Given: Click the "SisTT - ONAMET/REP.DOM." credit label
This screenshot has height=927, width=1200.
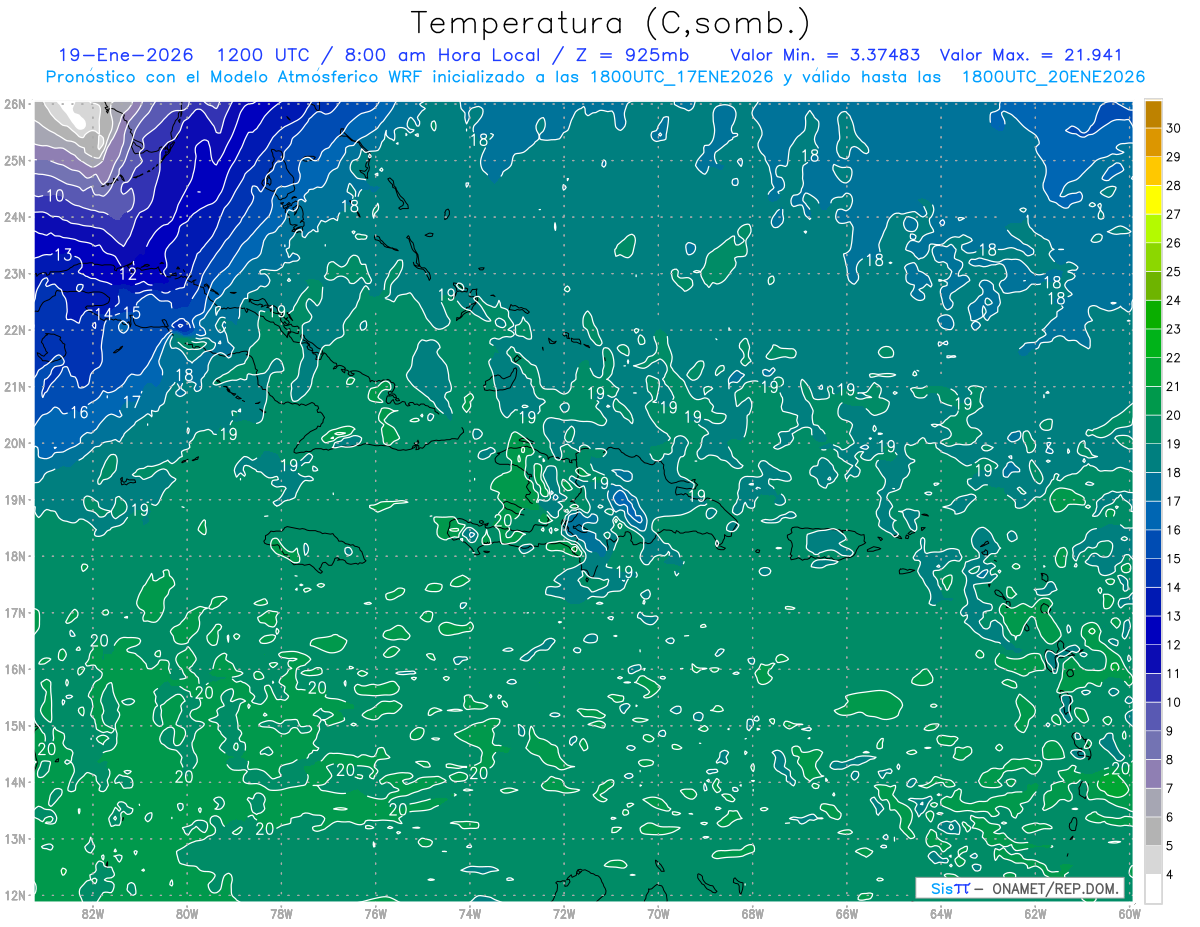Looking at the screenshot, I should tap(1020, 888).
